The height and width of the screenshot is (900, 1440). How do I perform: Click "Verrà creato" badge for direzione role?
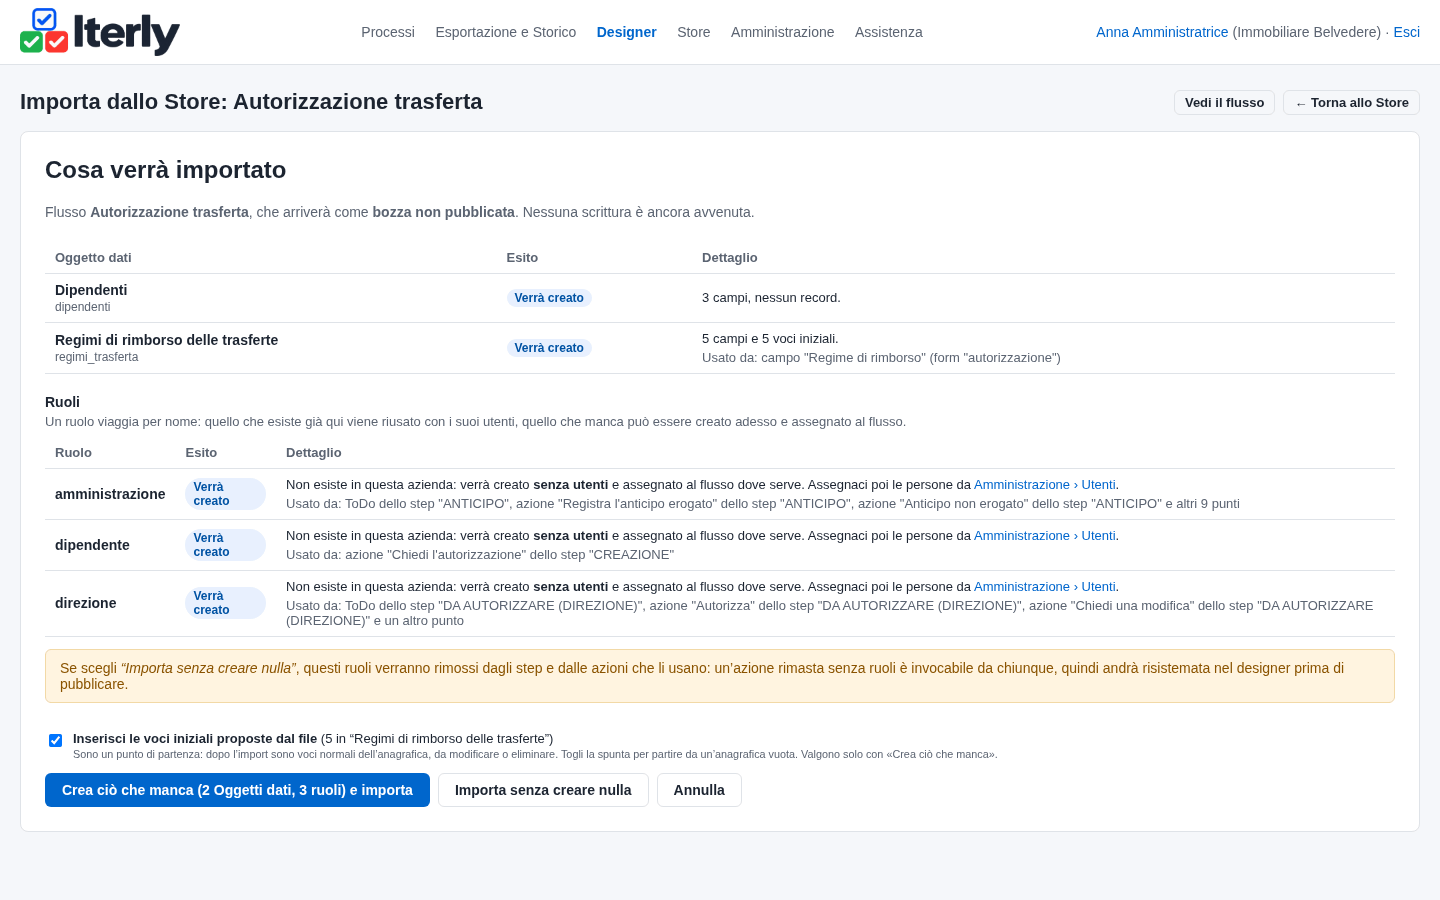tap(226, 603)
